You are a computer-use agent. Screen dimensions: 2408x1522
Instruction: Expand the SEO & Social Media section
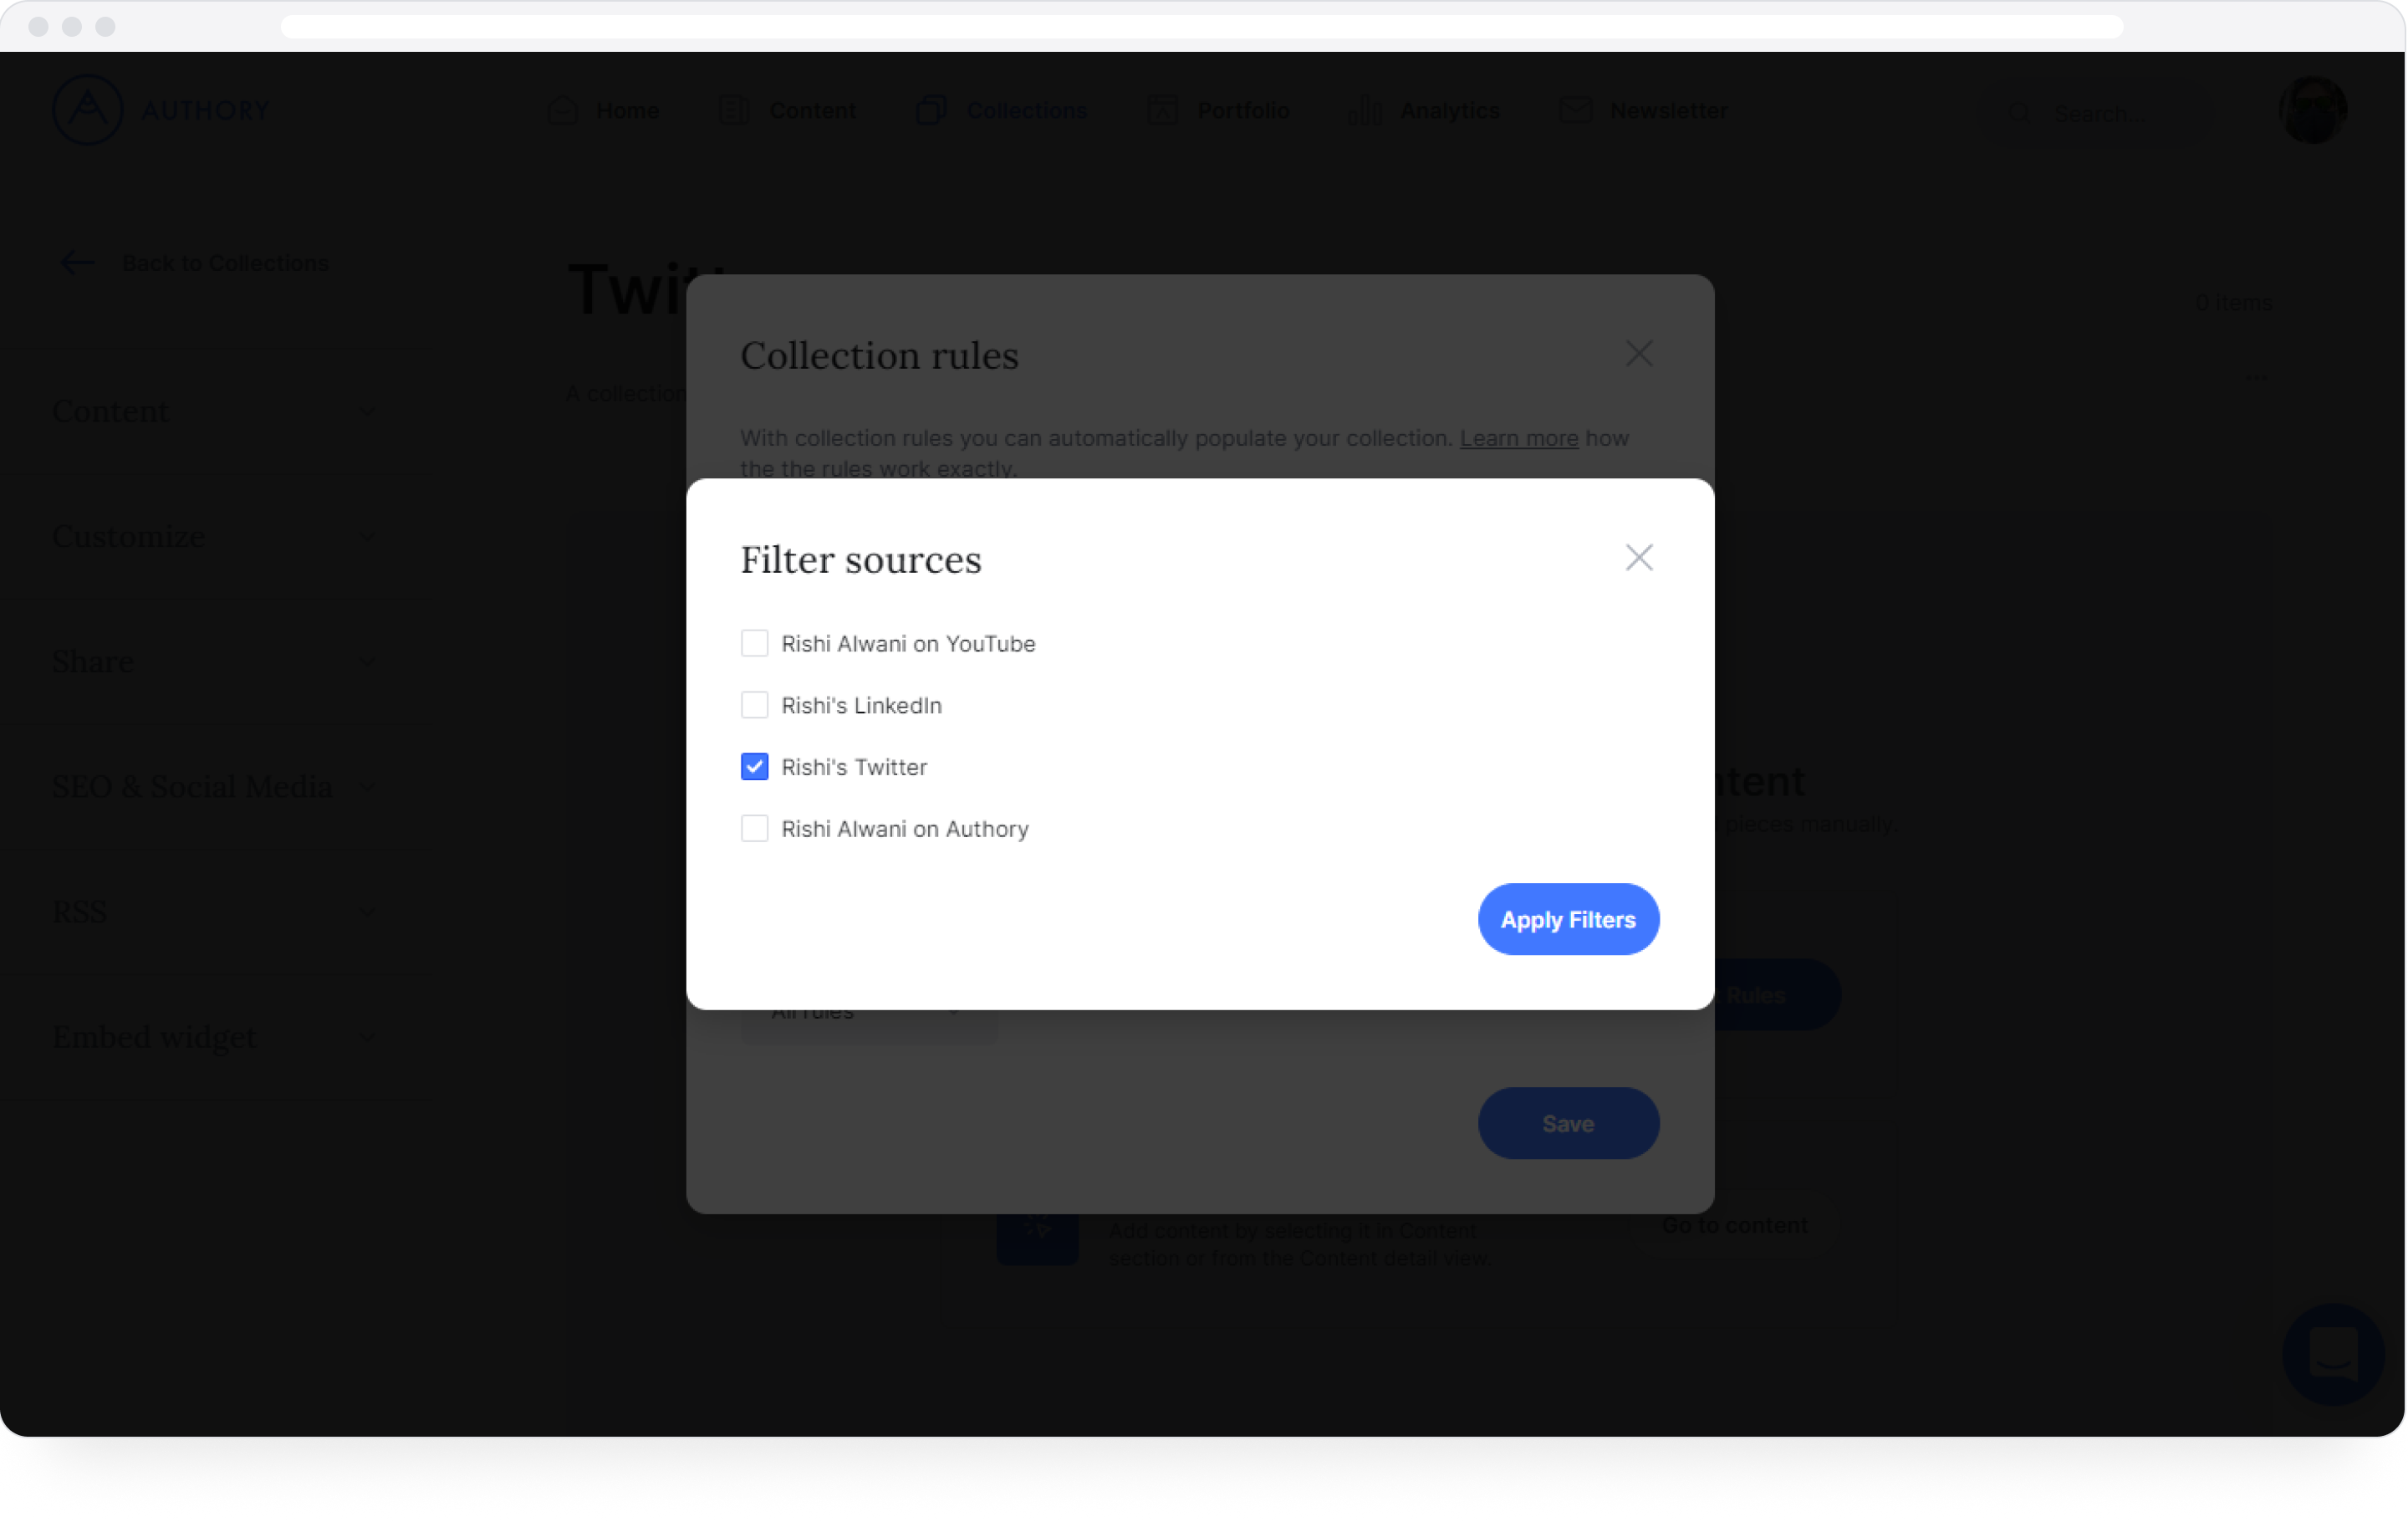(213, 787)
